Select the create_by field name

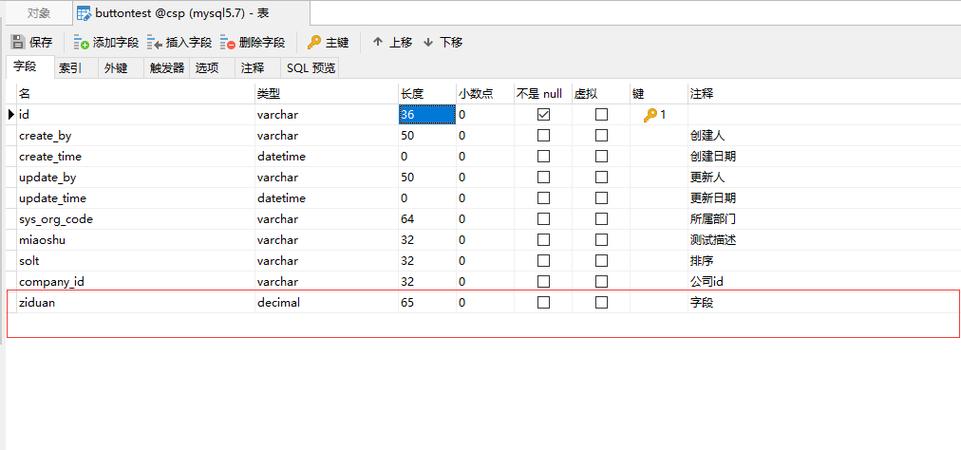click(x=45, y=135)
